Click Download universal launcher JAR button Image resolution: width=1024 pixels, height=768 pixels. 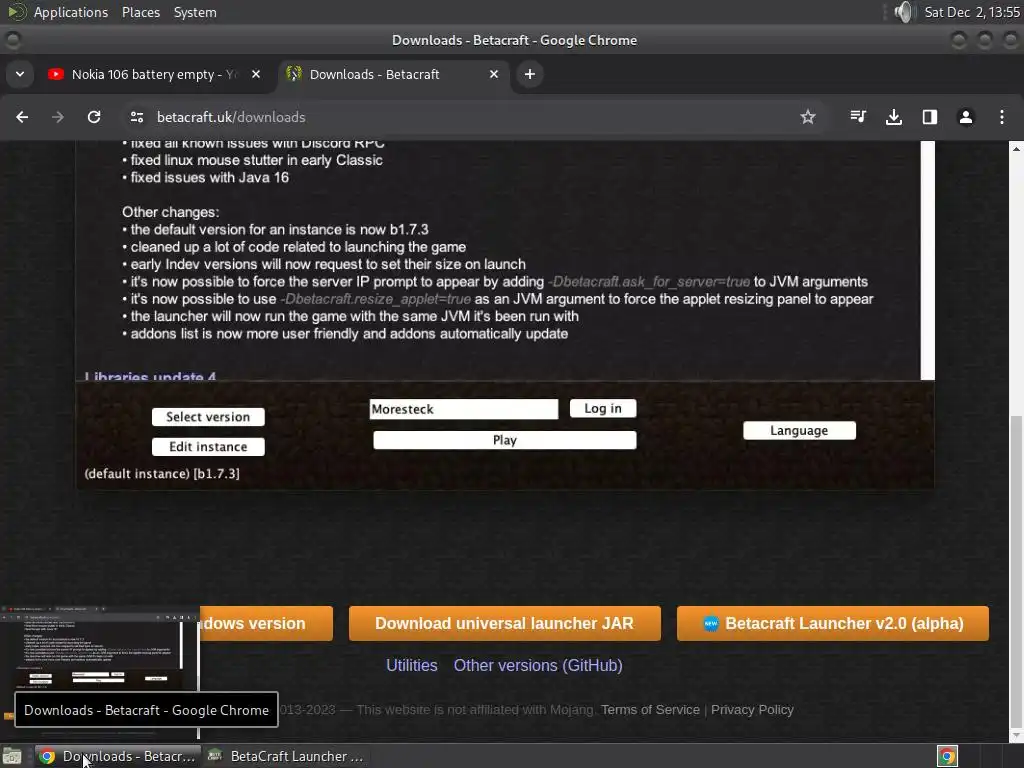pyautogui.click(x=504, y=623)
